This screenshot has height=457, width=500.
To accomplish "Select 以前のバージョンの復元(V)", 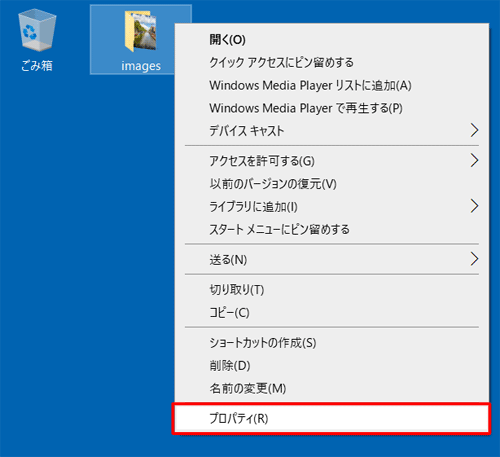I will click(x=332, y=184).
